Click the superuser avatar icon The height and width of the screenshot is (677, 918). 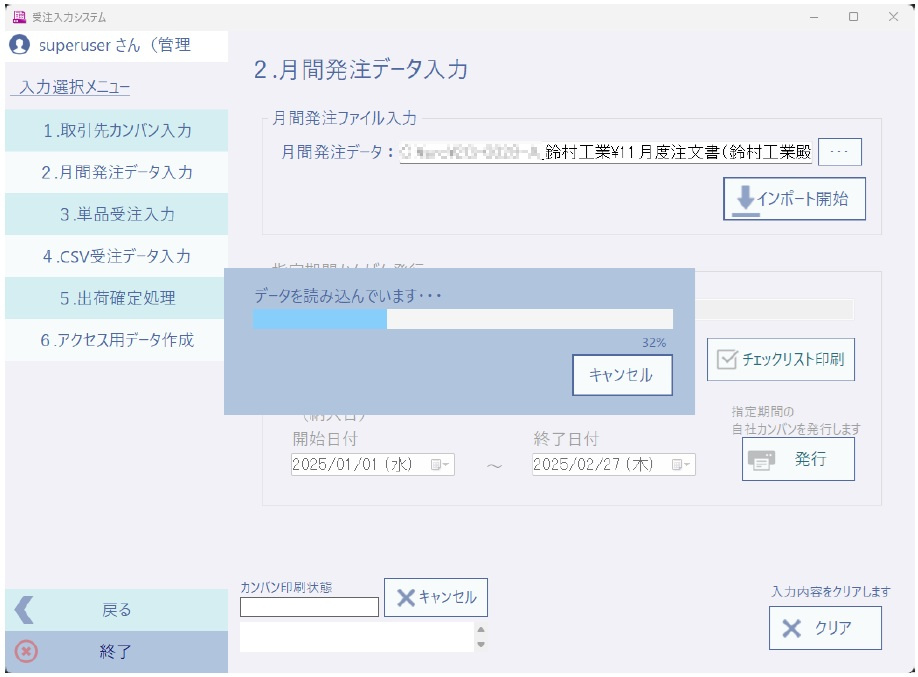17,45
